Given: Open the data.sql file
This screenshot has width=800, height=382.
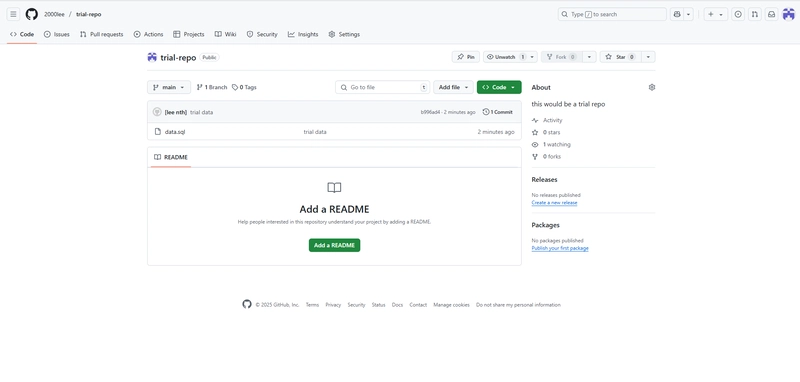Looking at the screenshot, I should (175, 132).
